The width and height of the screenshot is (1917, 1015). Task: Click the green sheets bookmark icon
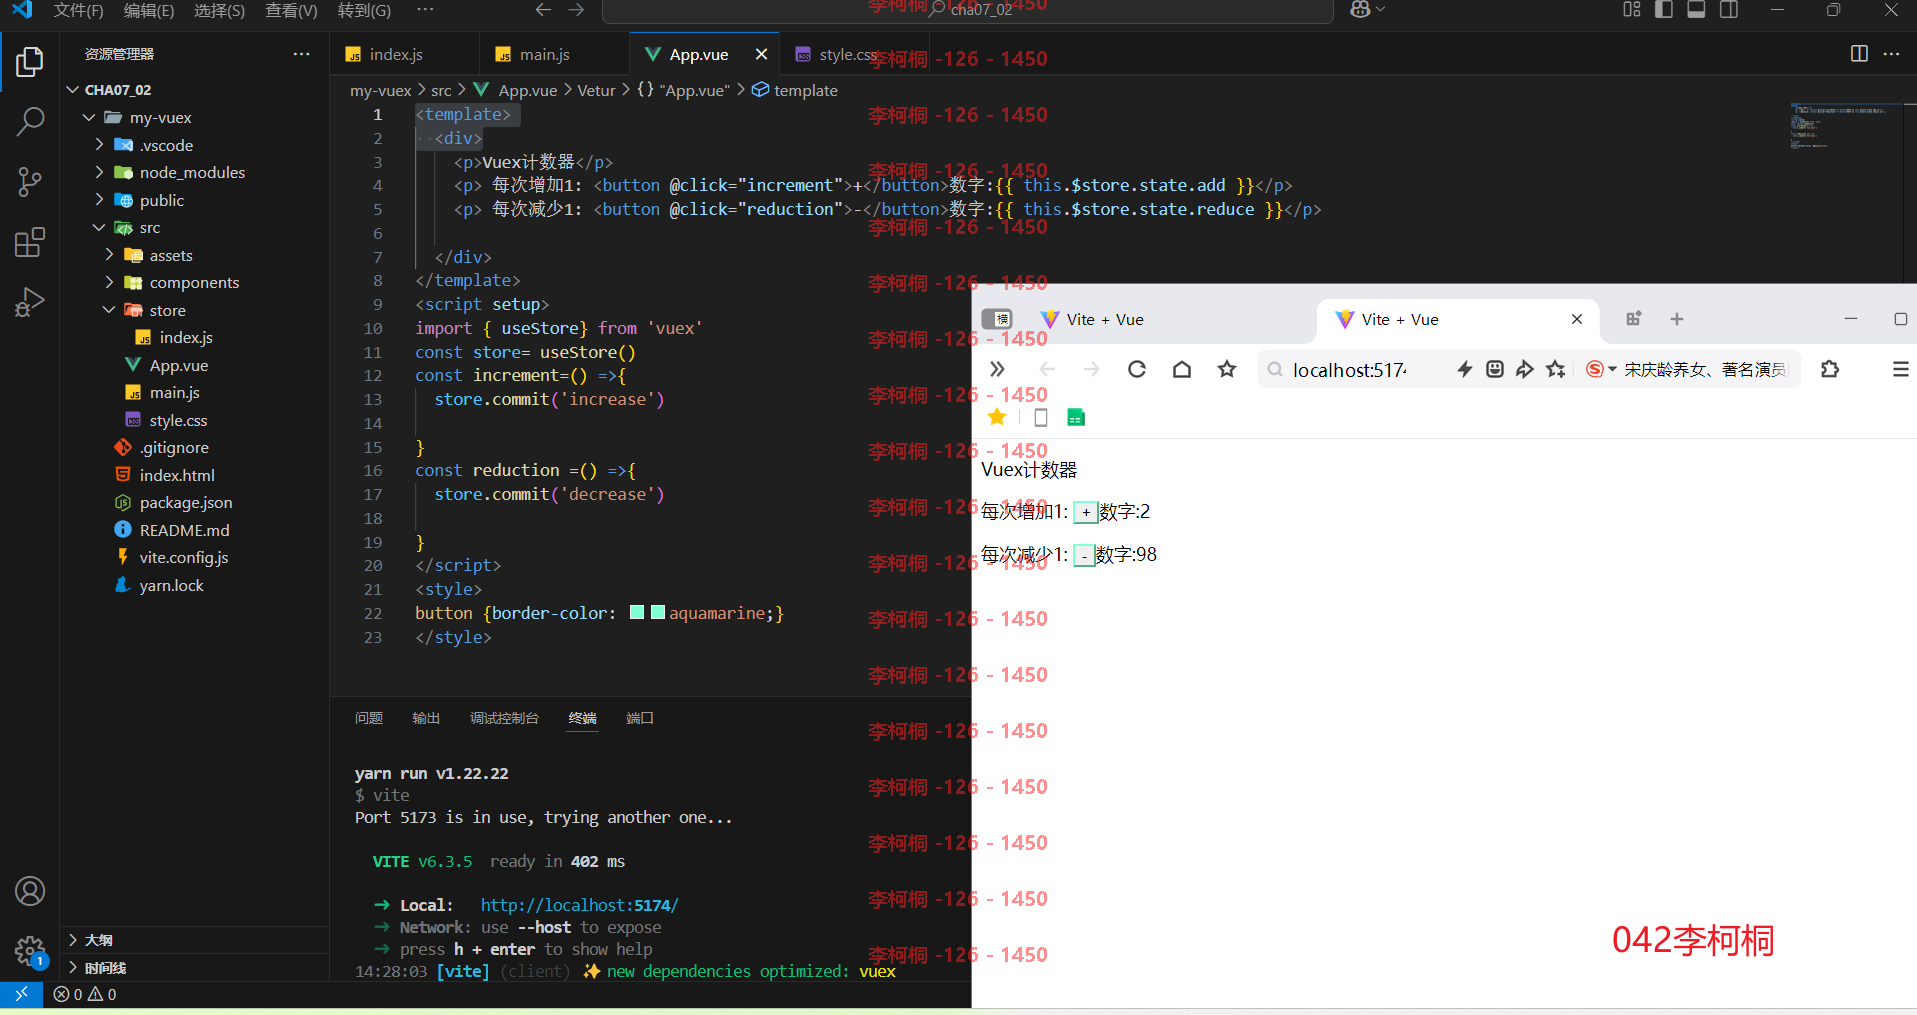(x=1076, y=417)
